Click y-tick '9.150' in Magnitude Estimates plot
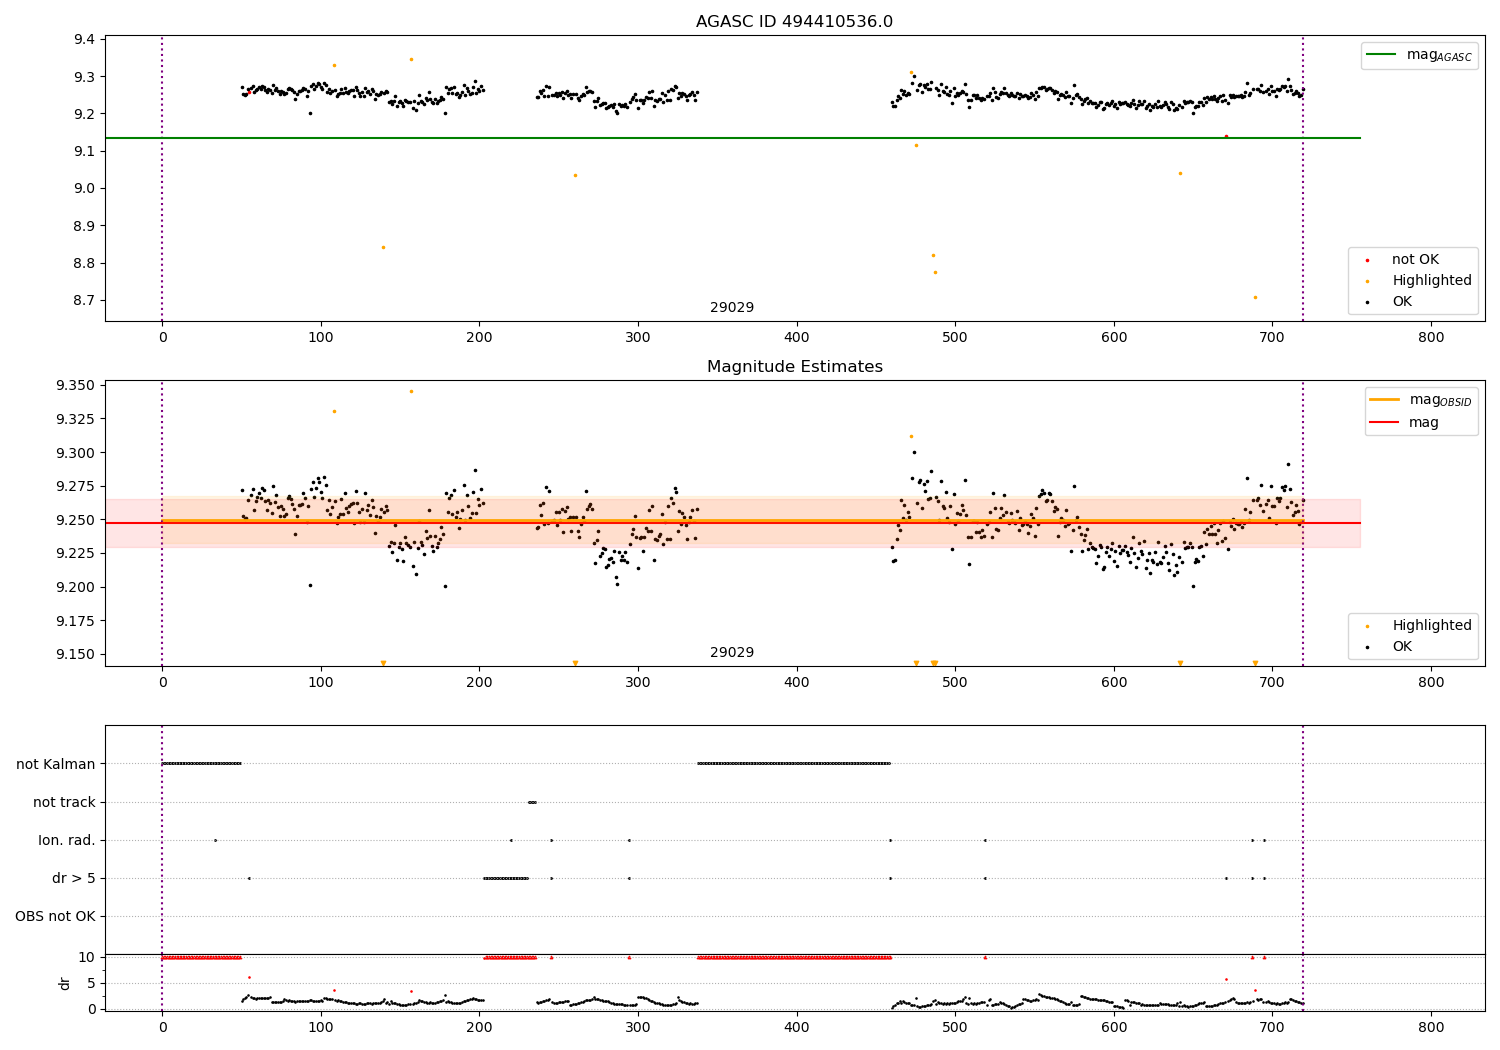Screen dimensions: 1500x1050 pos(75,655)
